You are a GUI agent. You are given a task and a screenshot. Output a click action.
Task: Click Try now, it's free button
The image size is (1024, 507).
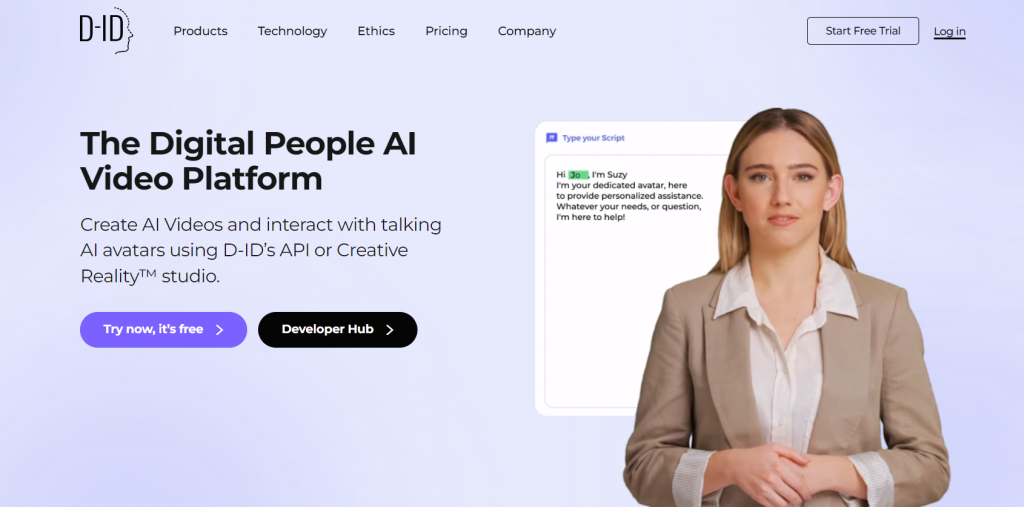[x=163, y=329]
